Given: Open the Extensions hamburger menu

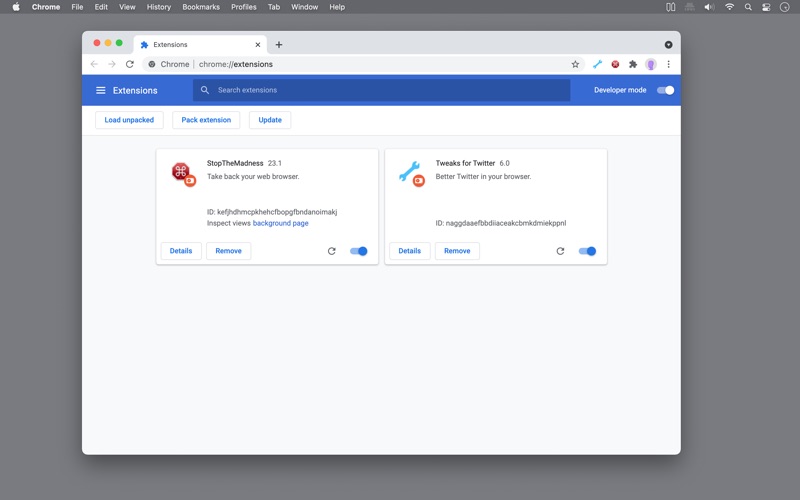Looking at the screenshot, I should tap(101, 90).
